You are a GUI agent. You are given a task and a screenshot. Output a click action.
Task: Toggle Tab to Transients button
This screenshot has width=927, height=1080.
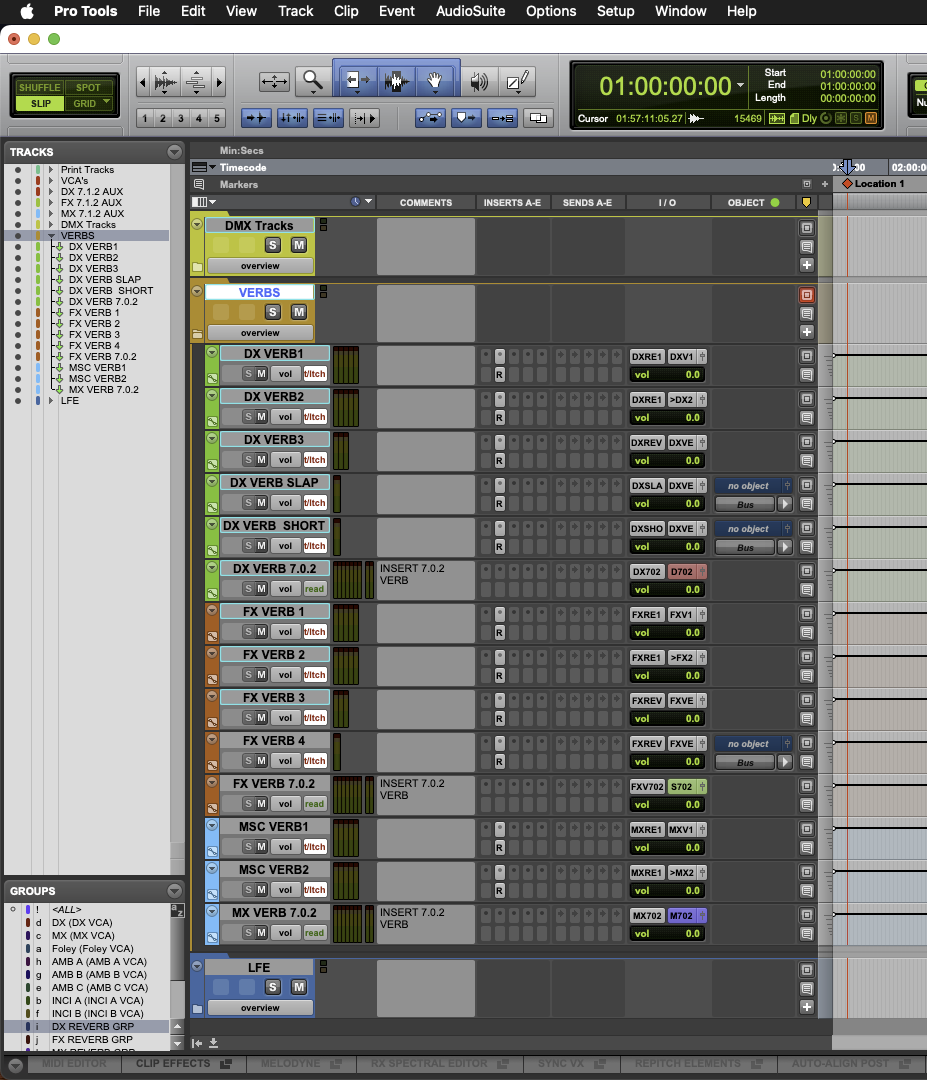tap(256, 118)
